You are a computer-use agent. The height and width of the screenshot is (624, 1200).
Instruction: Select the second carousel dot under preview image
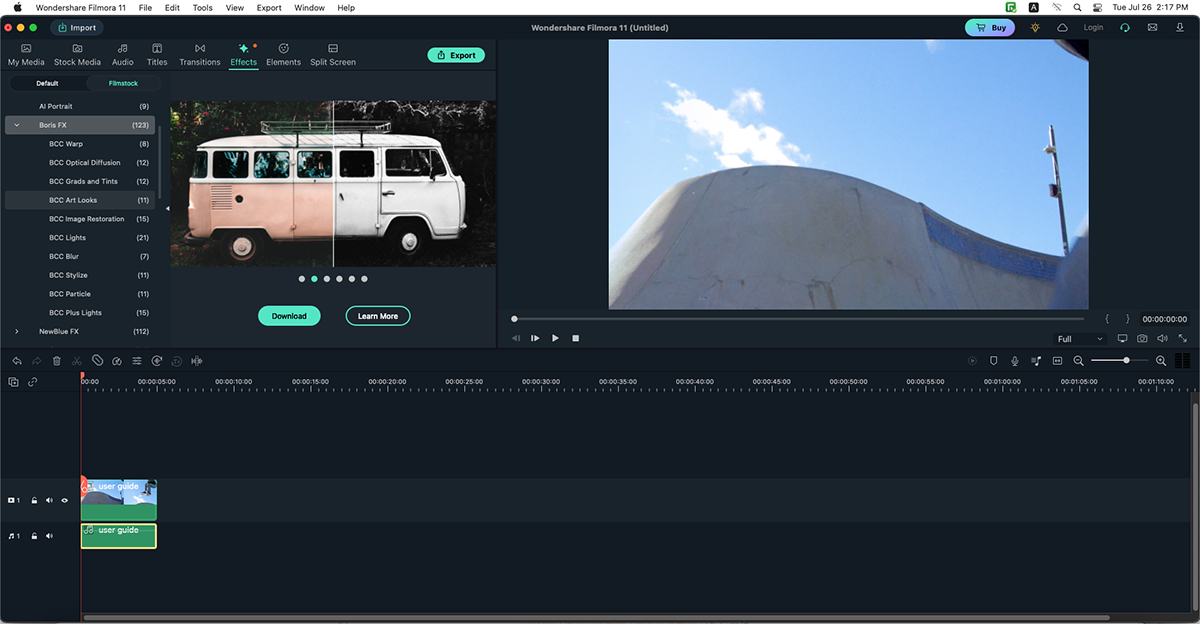click(x=314, y=279)
